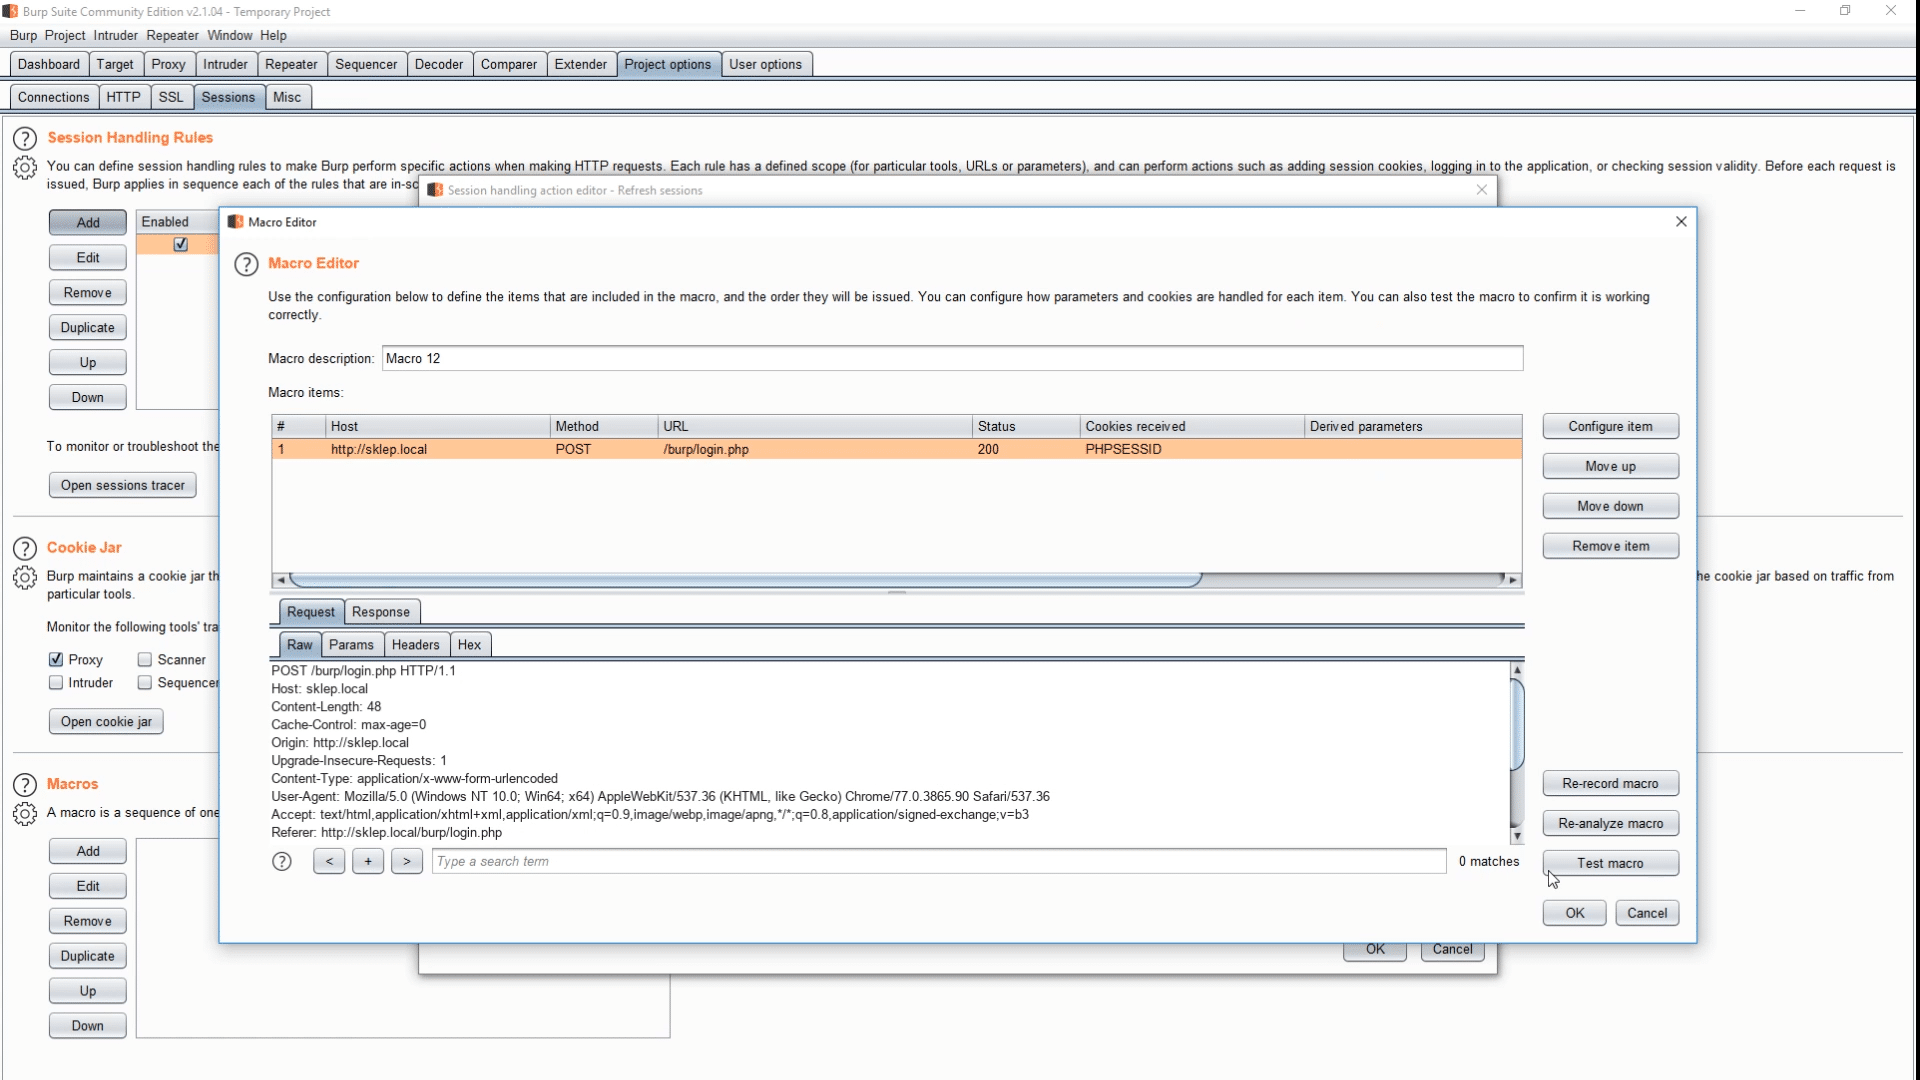1920x1080 pixels.
Task: Click Duplicate button in Macros section
Action: coord(88,956)
